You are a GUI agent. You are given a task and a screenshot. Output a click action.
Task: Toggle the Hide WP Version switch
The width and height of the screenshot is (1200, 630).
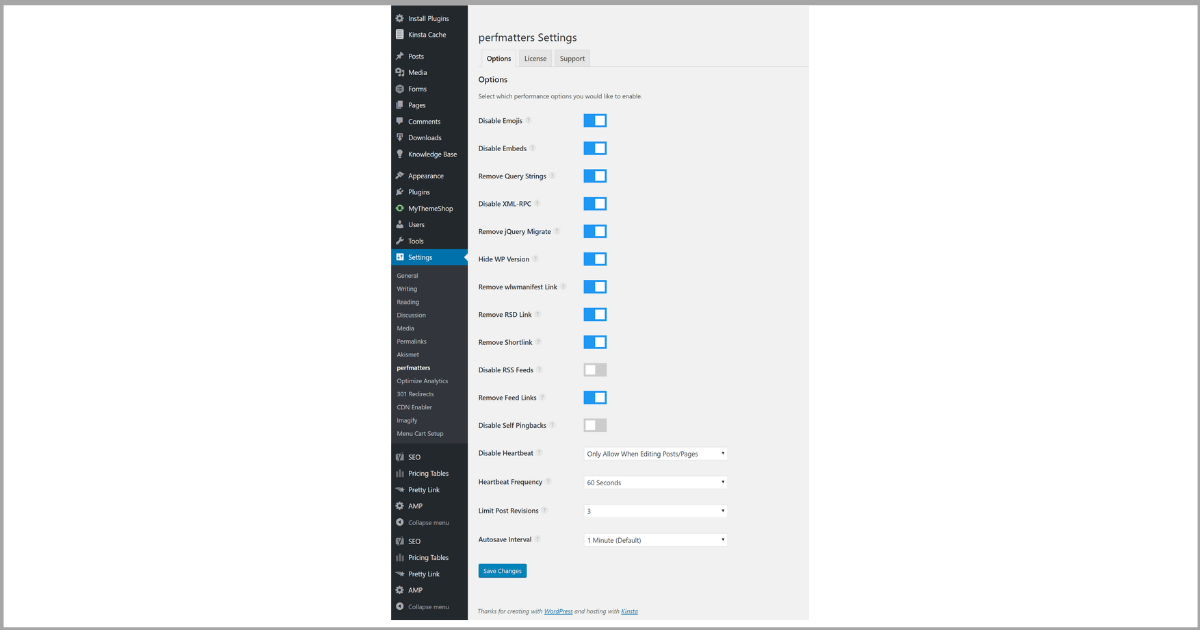click(x=595, y=259)
